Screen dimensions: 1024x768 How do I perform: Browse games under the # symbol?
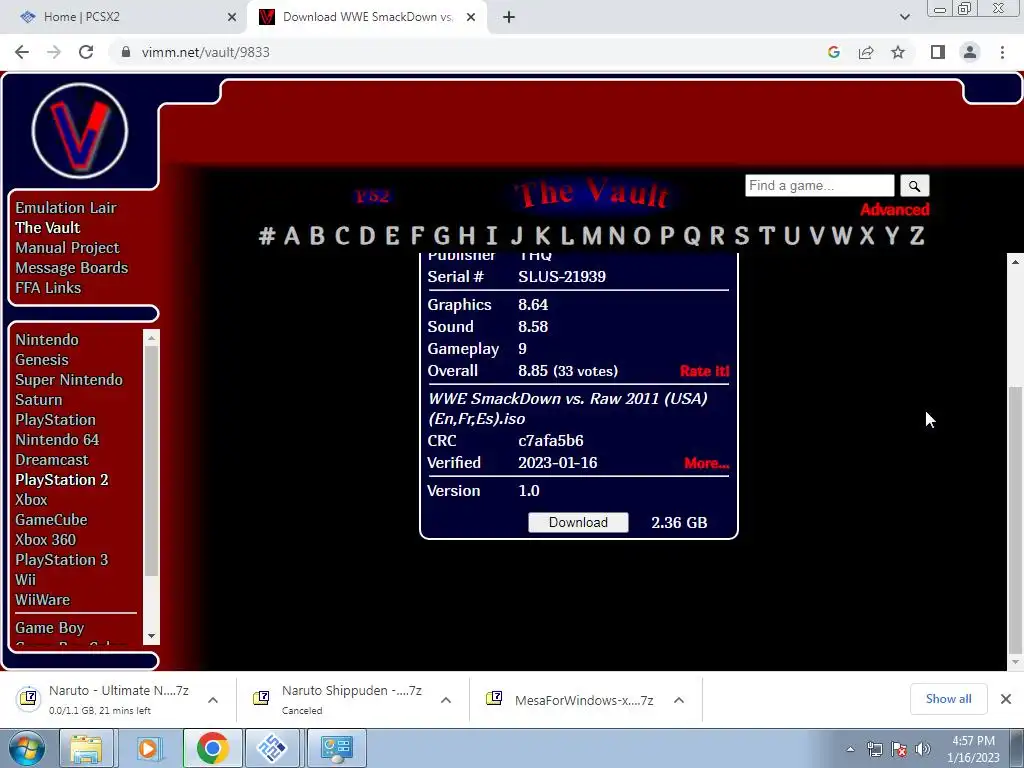(x=266, y=235)
